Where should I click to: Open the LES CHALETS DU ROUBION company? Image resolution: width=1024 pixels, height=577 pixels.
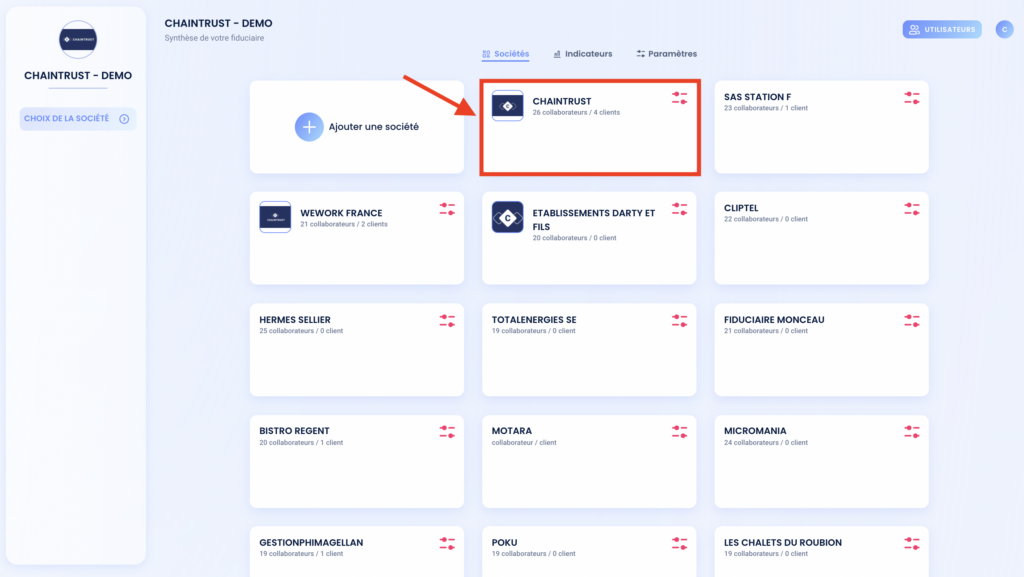tap(782, 542)
